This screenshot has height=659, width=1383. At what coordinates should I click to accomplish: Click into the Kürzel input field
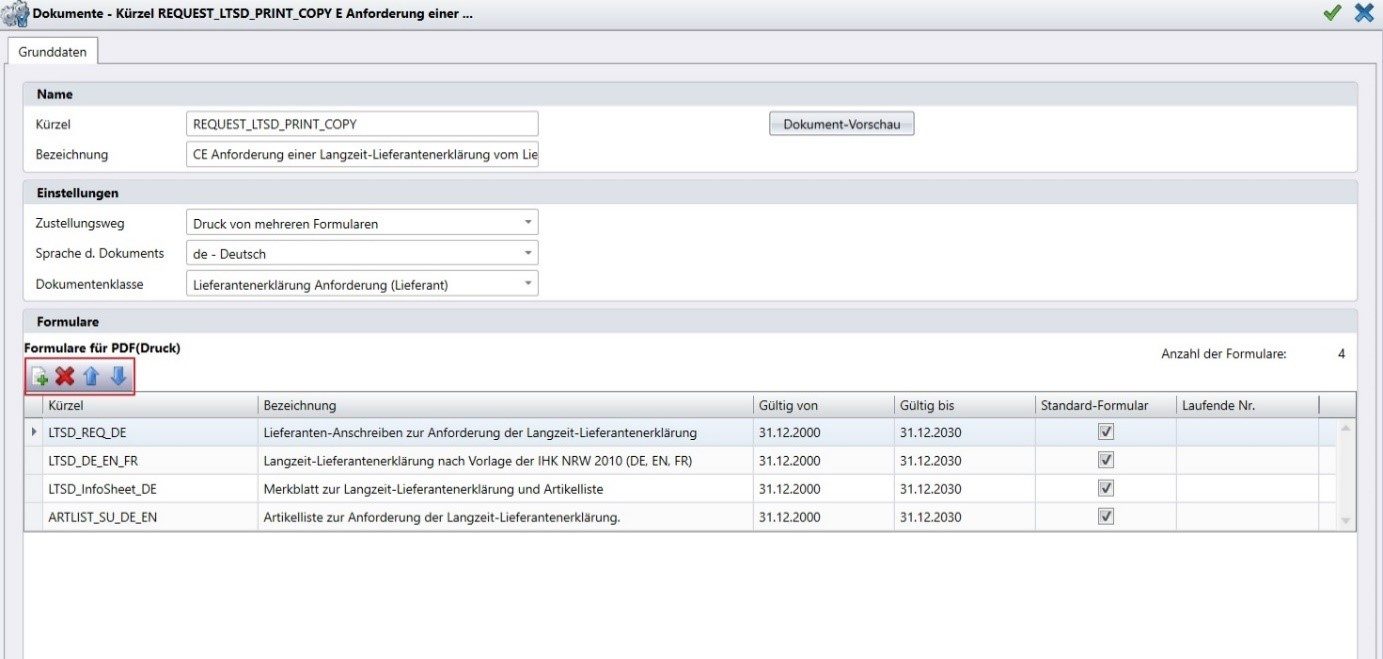tap(362, 124)
